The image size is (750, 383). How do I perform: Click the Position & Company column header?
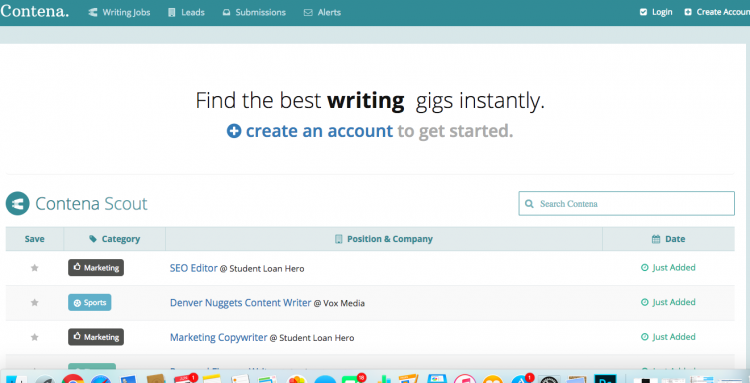[x=384, y=239]
